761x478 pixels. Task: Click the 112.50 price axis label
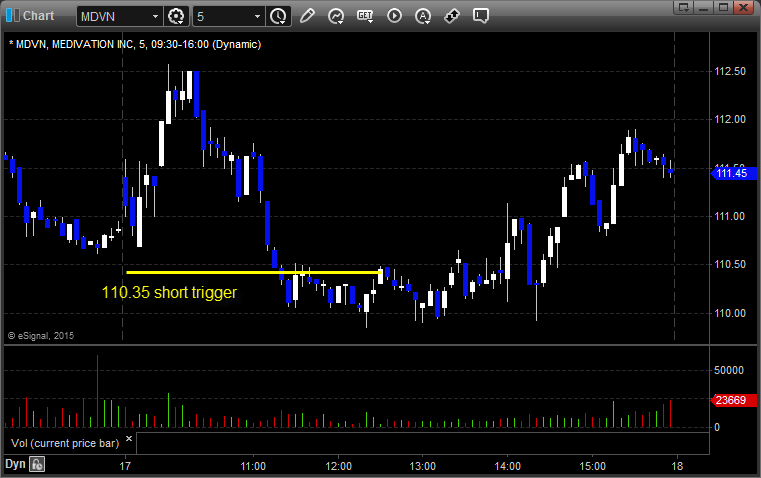pos(730,71)
